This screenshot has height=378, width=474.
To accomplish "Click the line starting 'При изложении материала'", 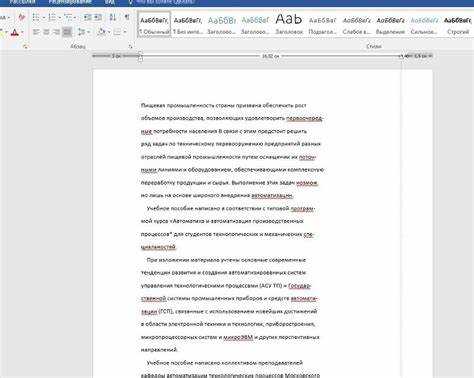I will tap(226, 260).
